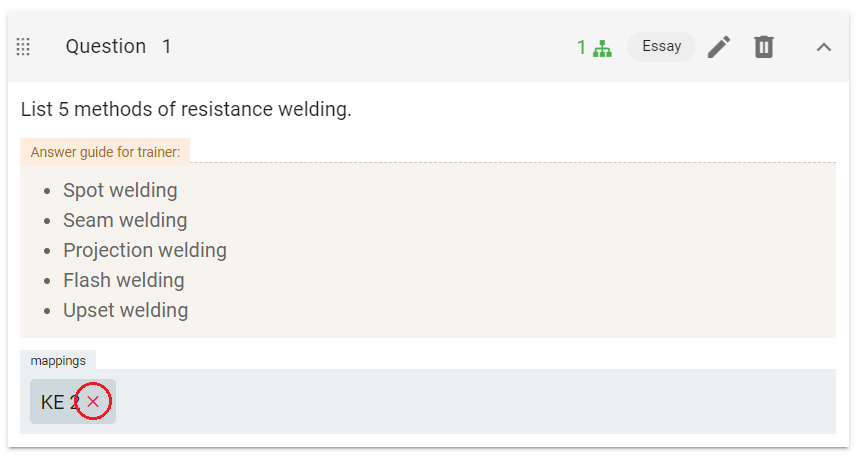Click the drag handle grid icon
The width and height of the screenshot is (858, 463).
point(23,47)
